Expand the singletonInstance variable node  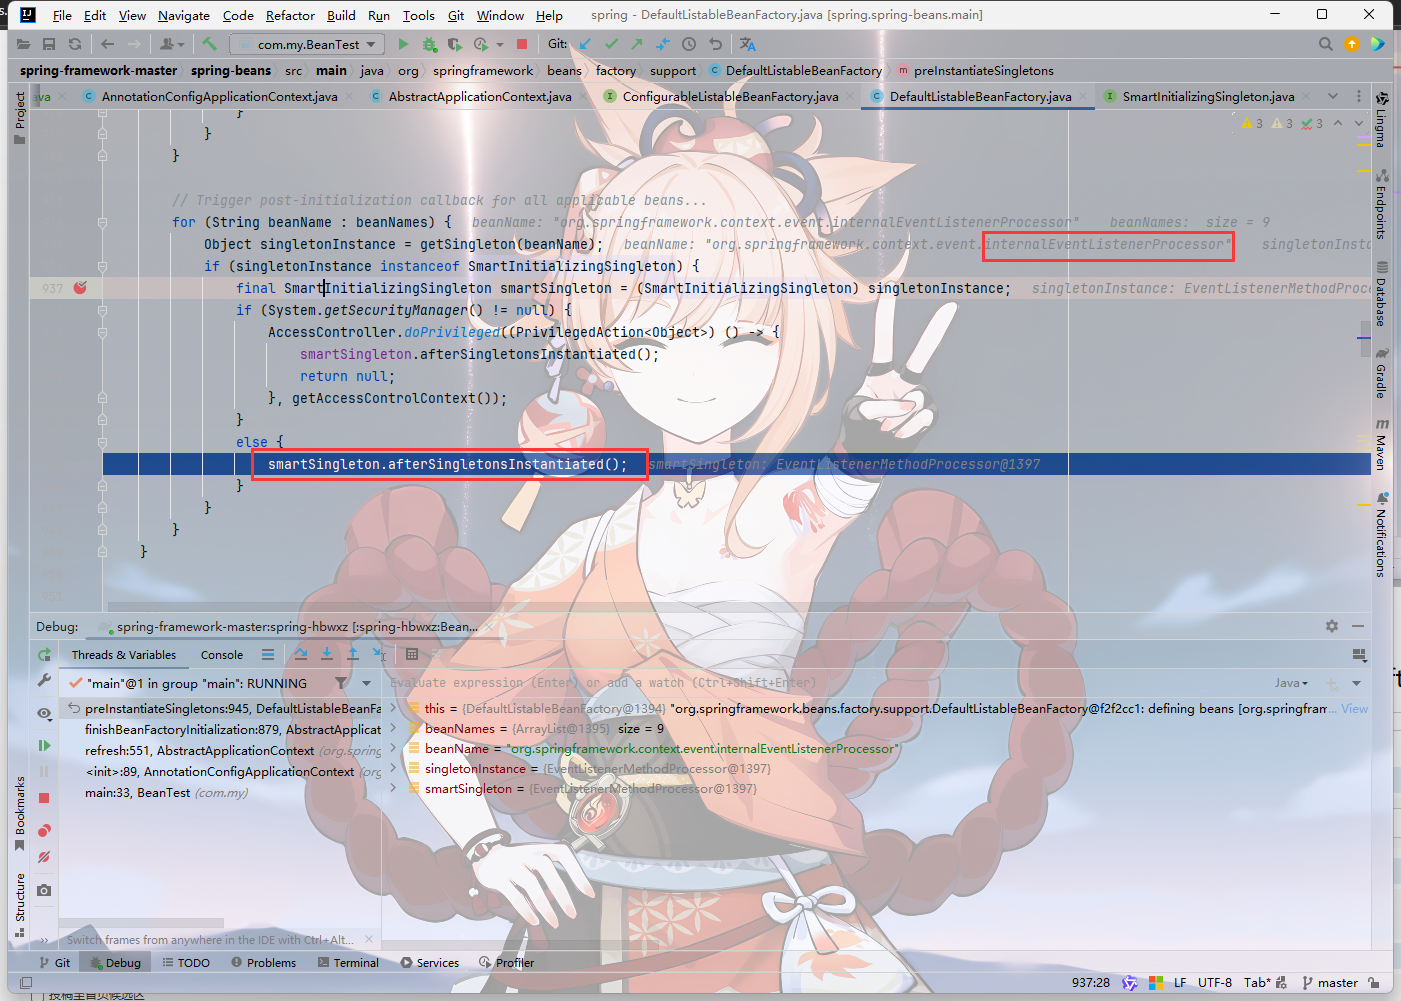393,768
